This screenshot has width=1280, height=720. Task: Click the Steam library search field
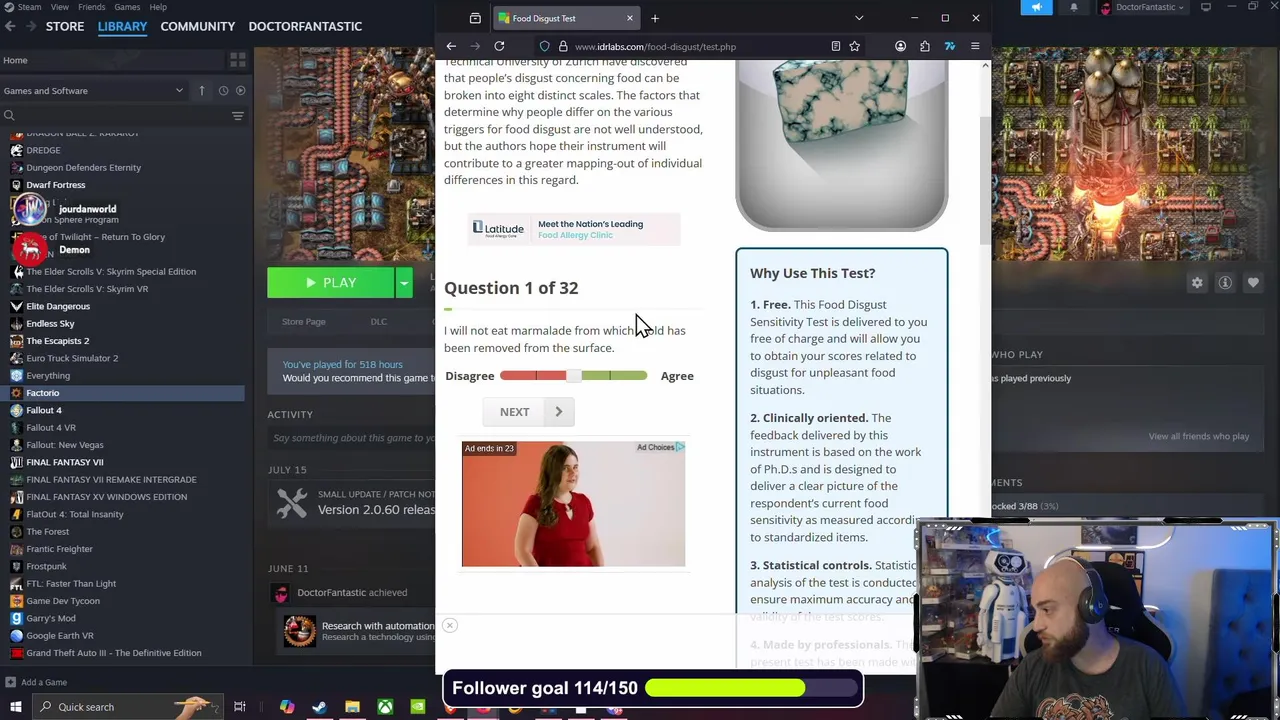click(x=115, y=116)
